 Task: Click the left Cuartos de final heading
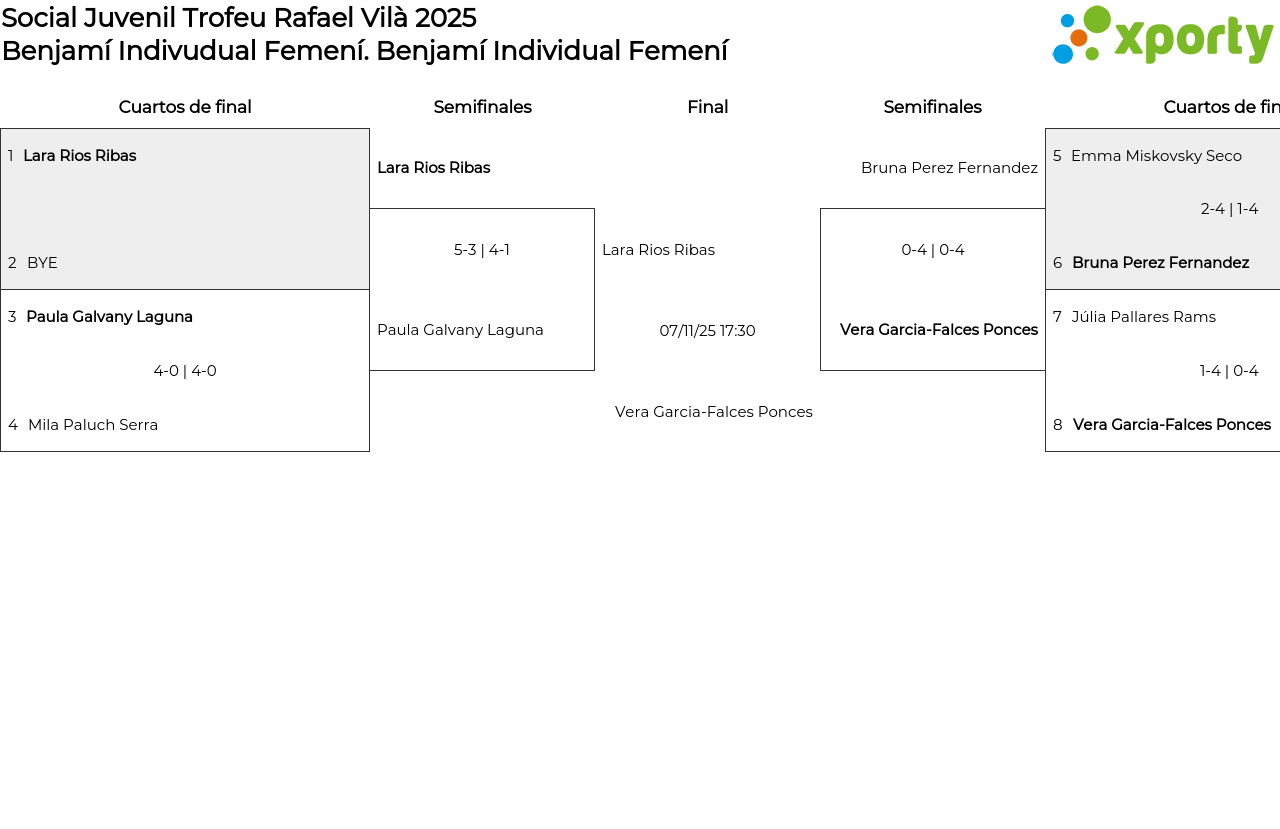pos(185,107)
